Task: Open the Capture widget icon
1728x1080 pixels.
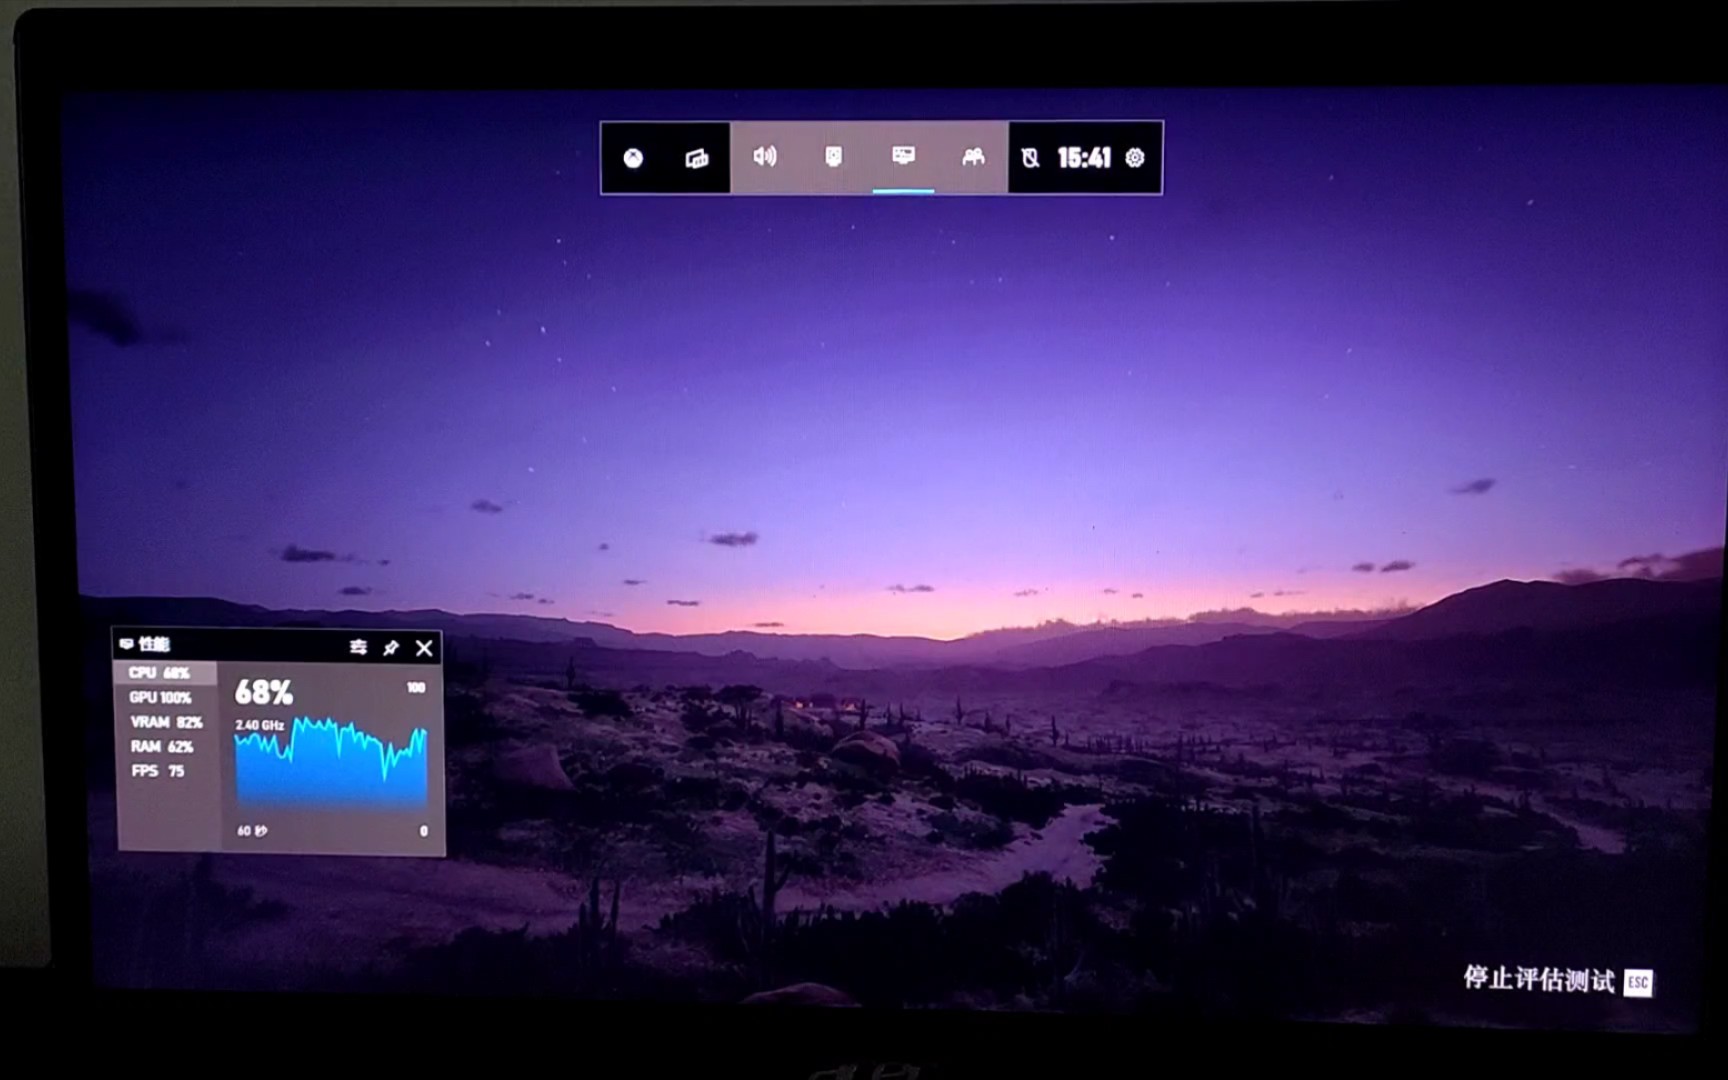Action: [x=833, y=156]
